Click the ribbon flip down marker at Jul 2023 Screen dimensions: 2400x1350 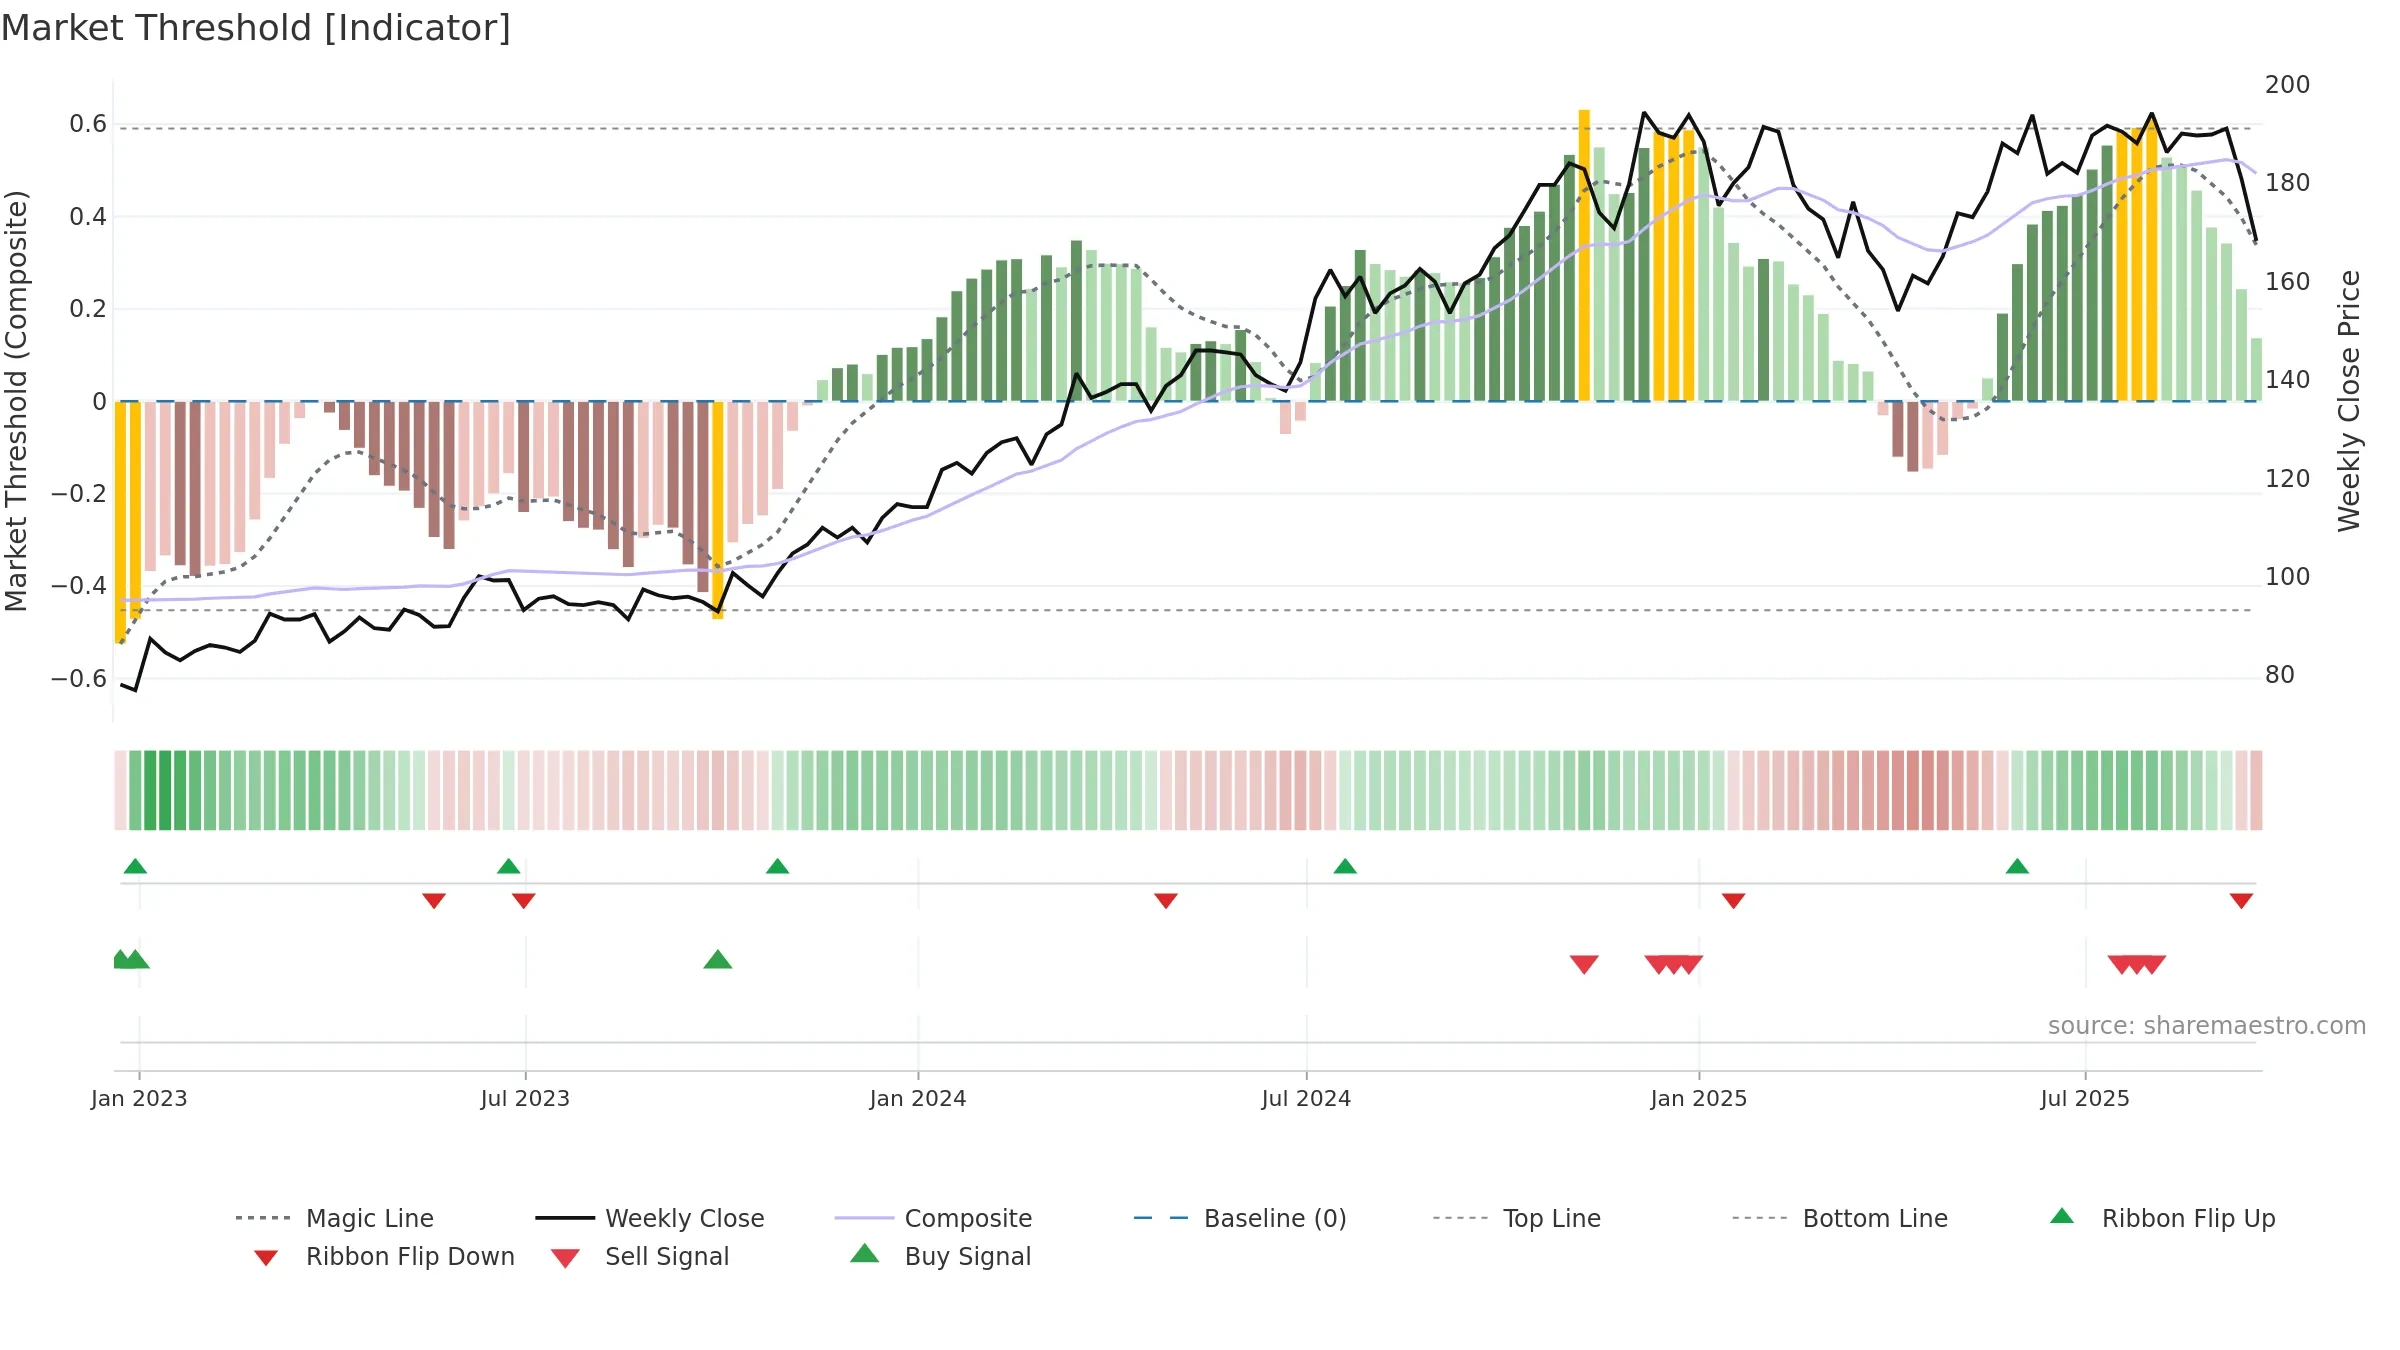(x=524, y=901)
